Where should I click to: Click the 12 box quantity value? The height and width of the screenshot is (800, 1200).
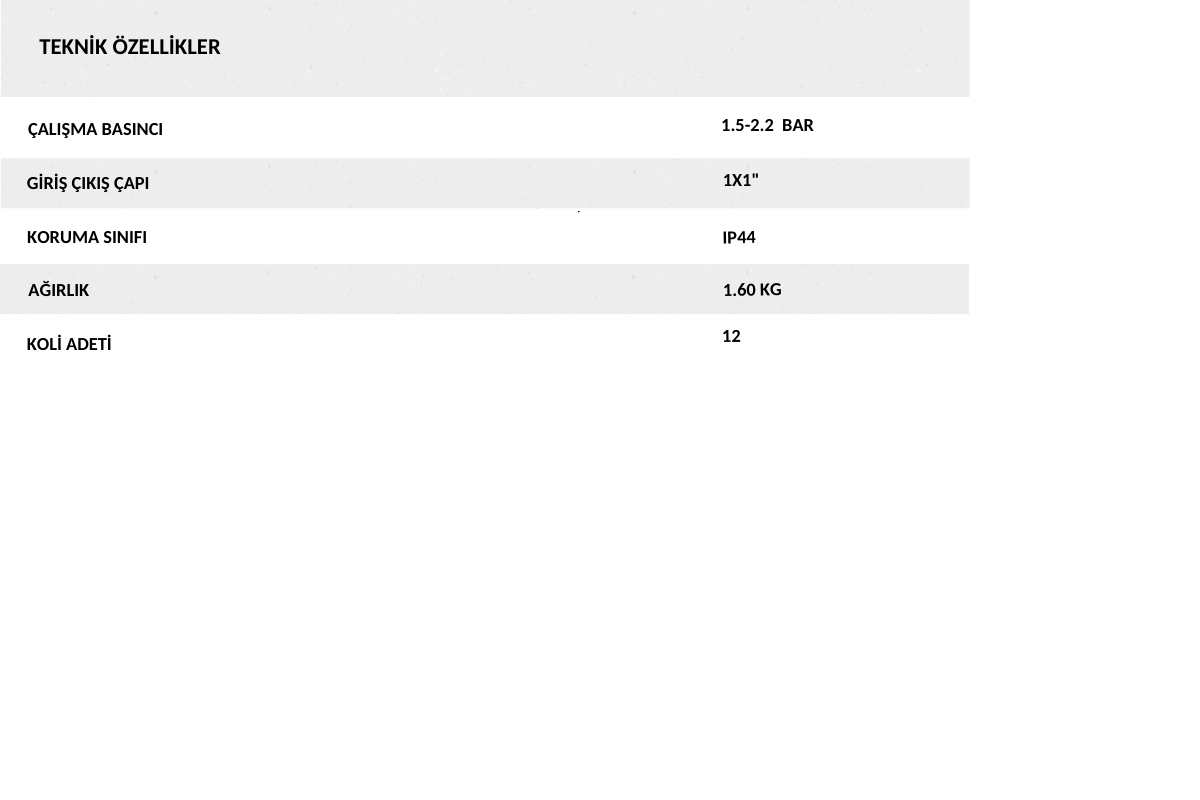[731, 337]
